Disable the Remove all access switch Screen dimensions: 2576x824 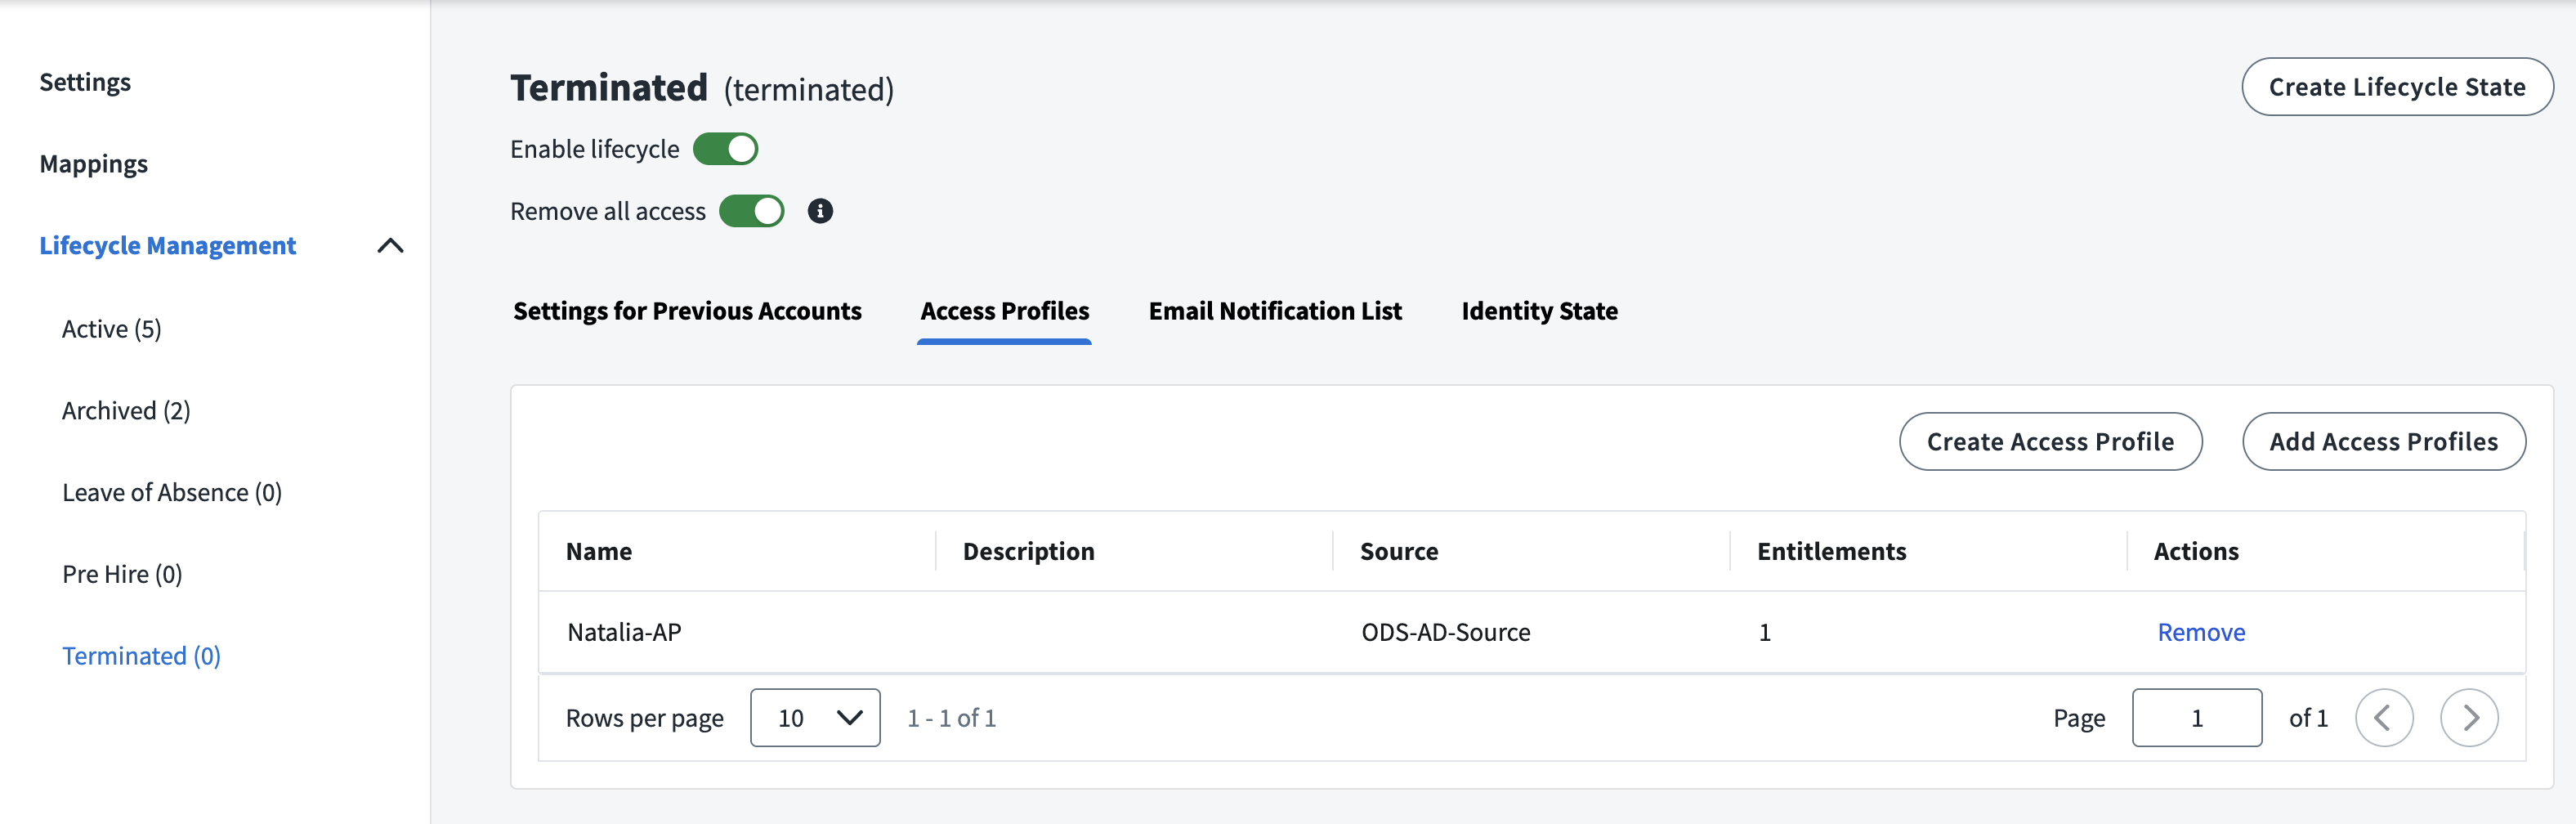751,211
